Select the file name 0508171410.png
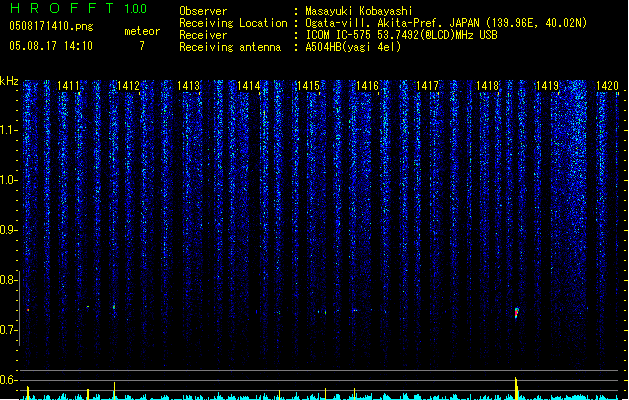The image size is (629, 400). pyautogui.click(x=51, y=27)
